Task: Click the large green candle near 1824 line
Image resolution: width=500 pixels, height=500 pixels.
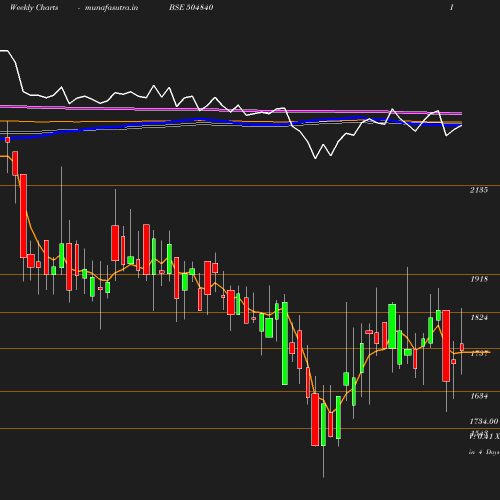Action: pos(285,343)
